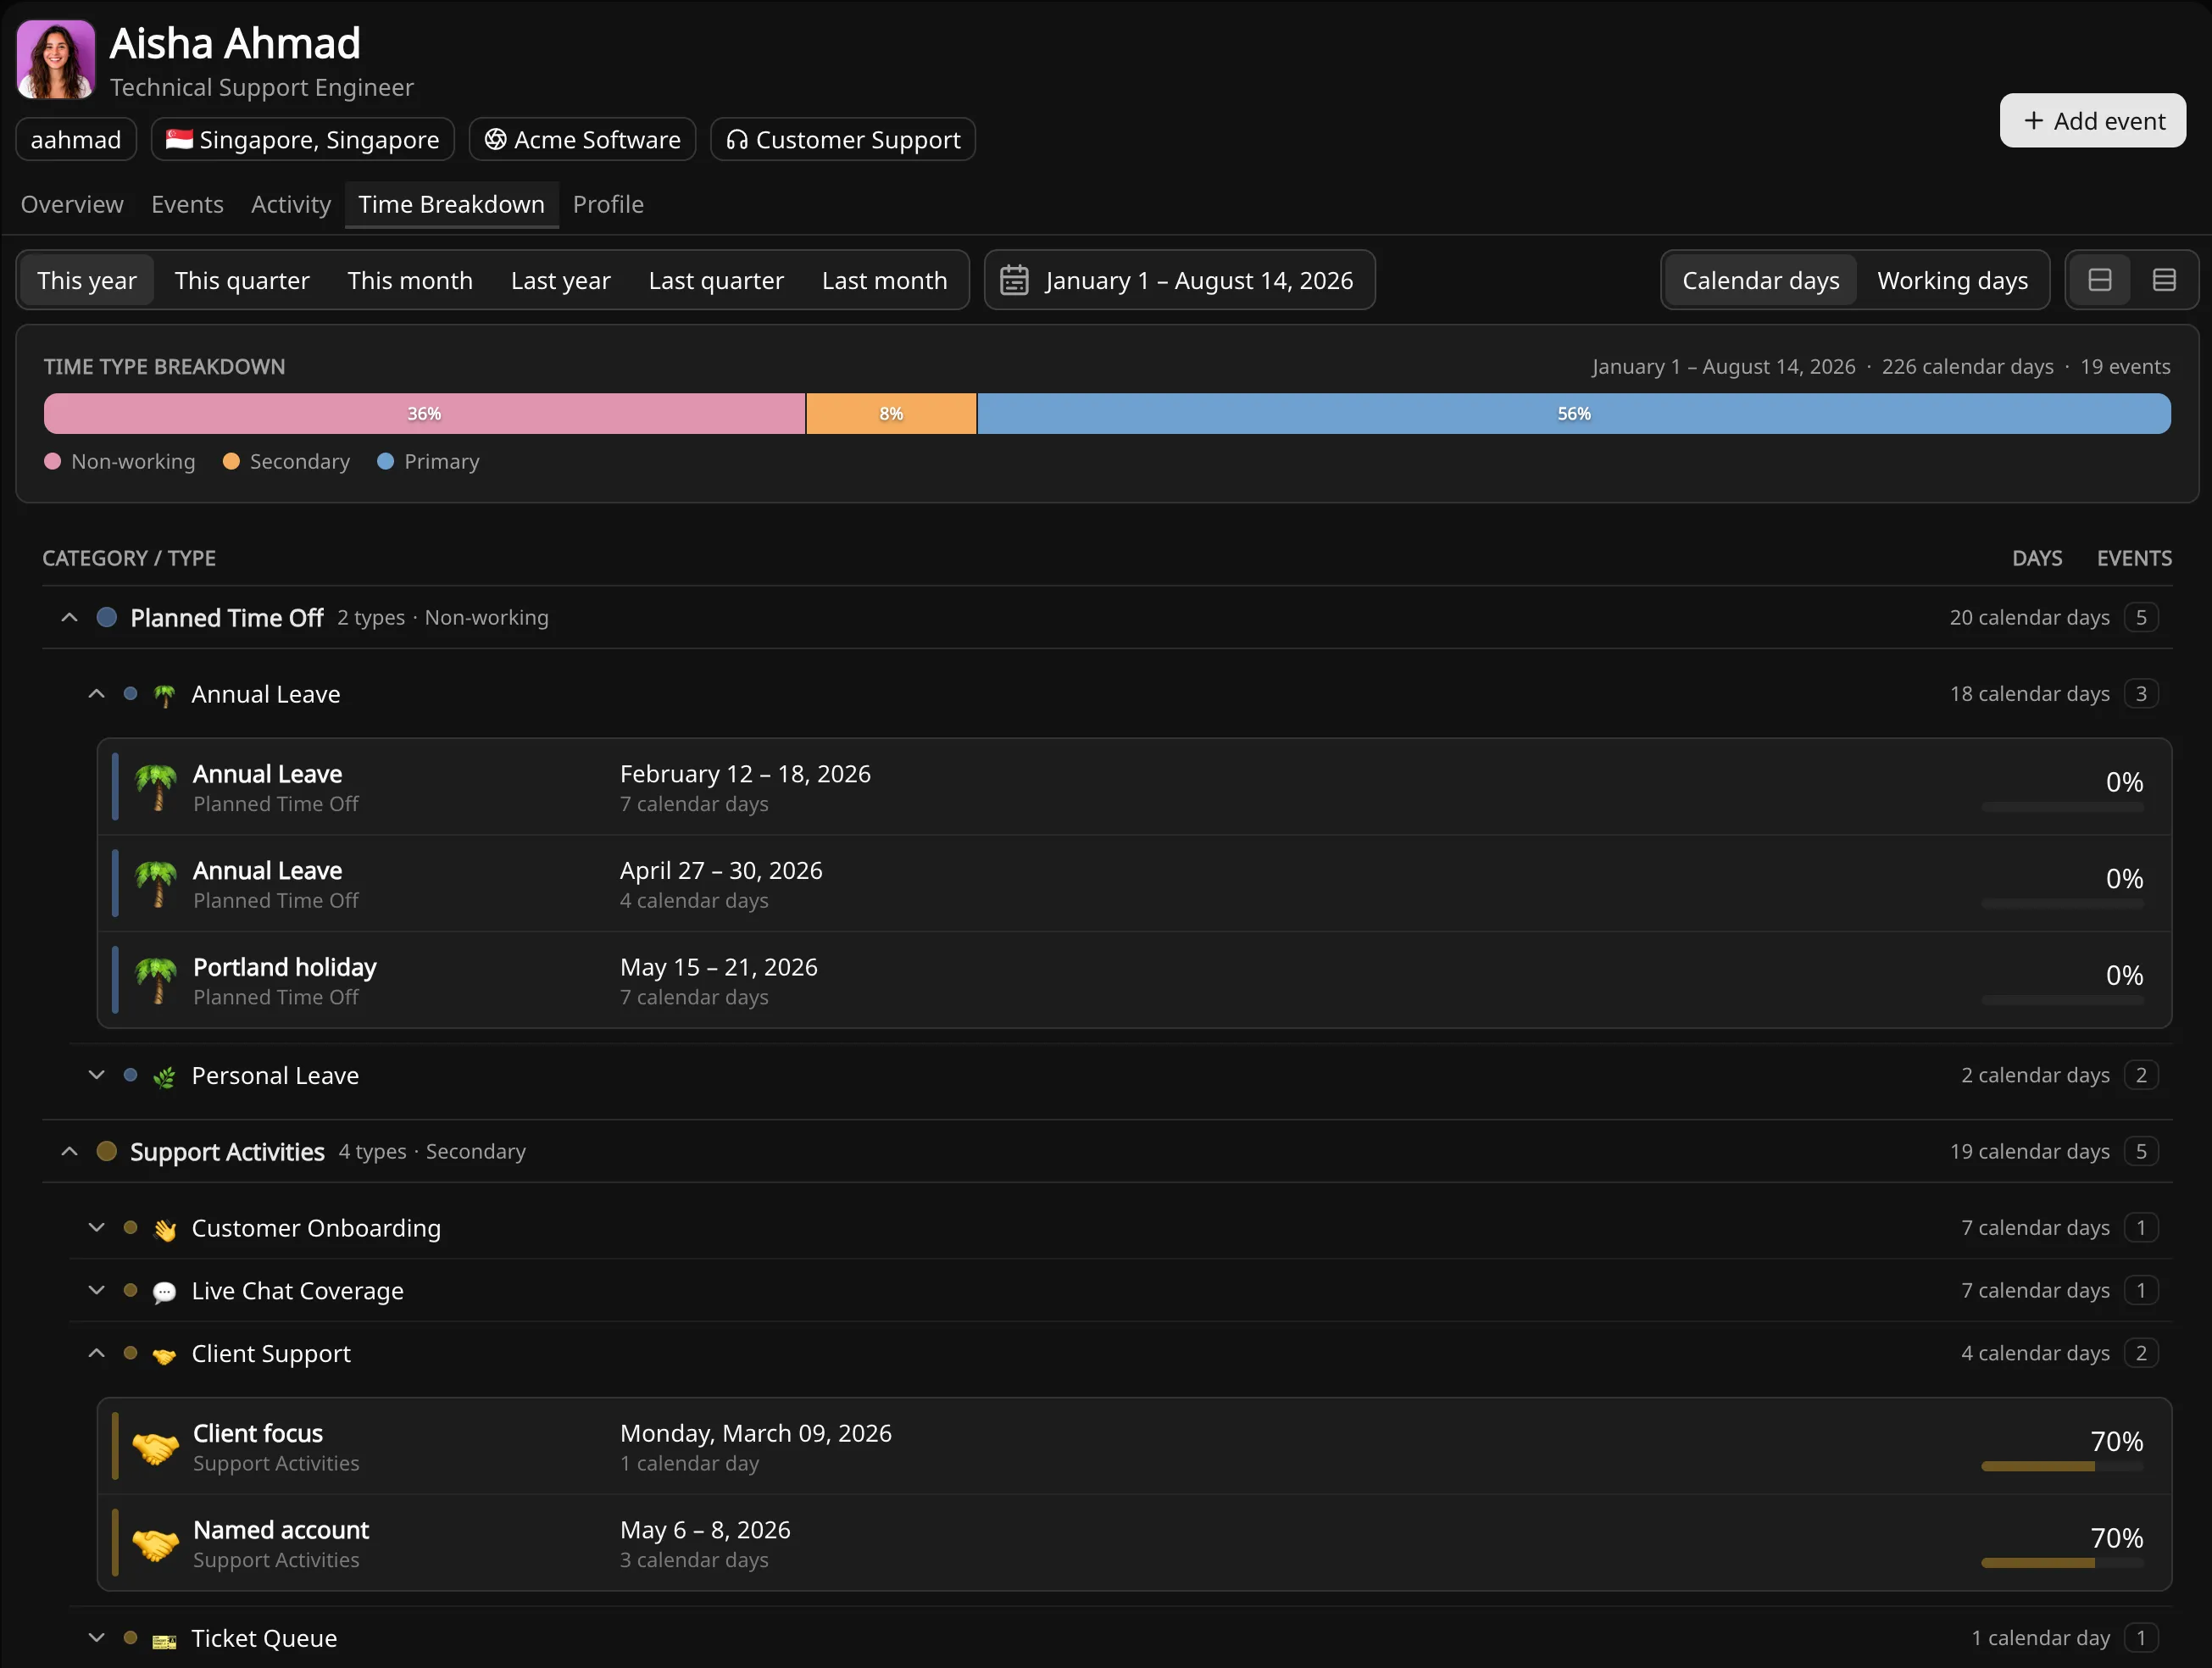Click the aahmad username tag
2212x1668 pixels.
tap(76, 139)
